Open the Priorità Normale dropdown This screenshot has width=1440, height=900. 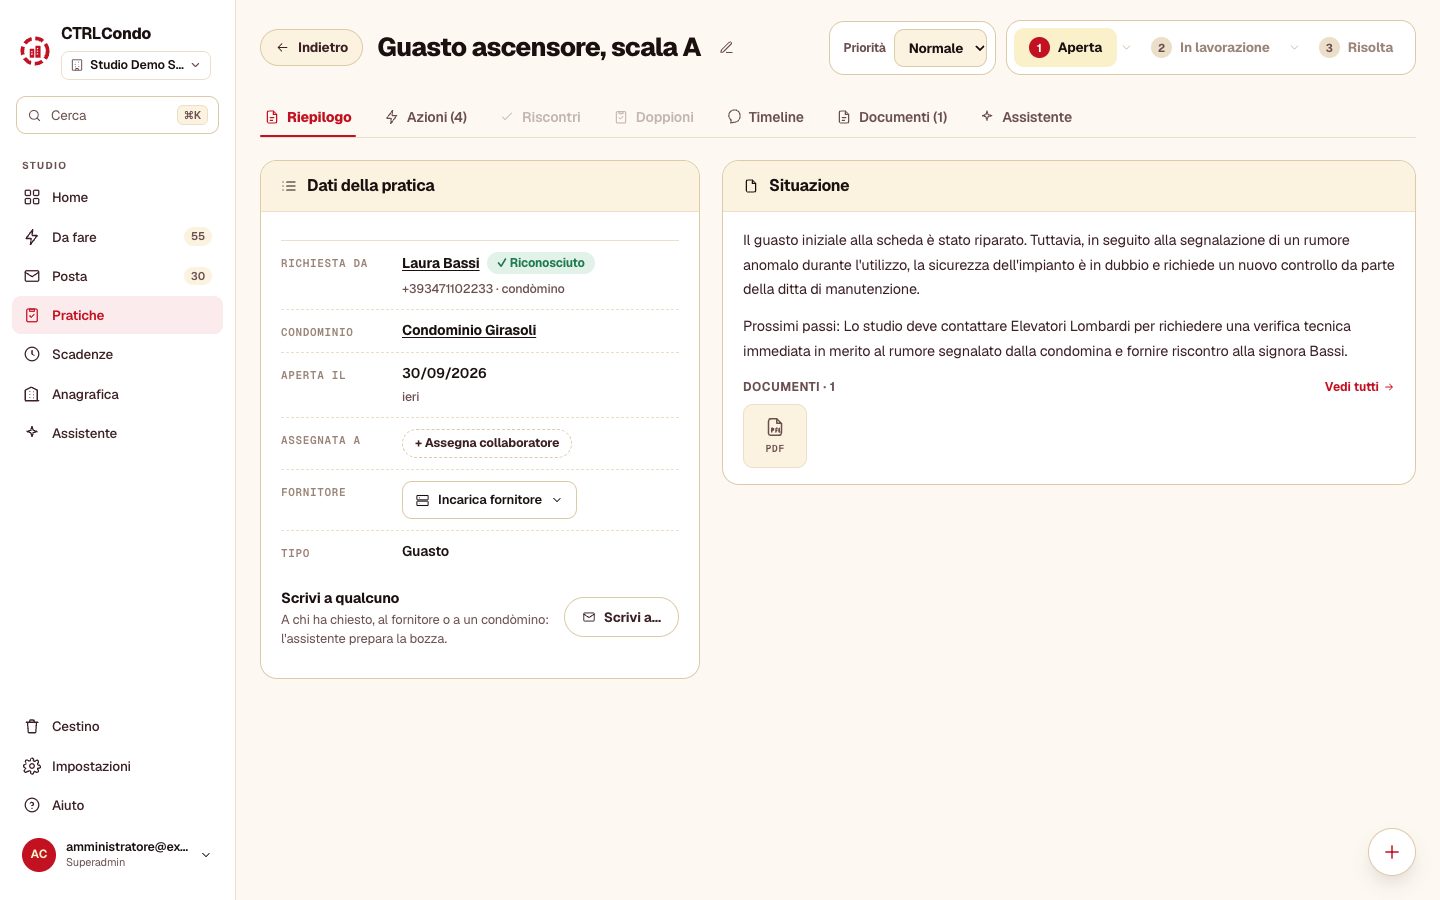(940, 48)
